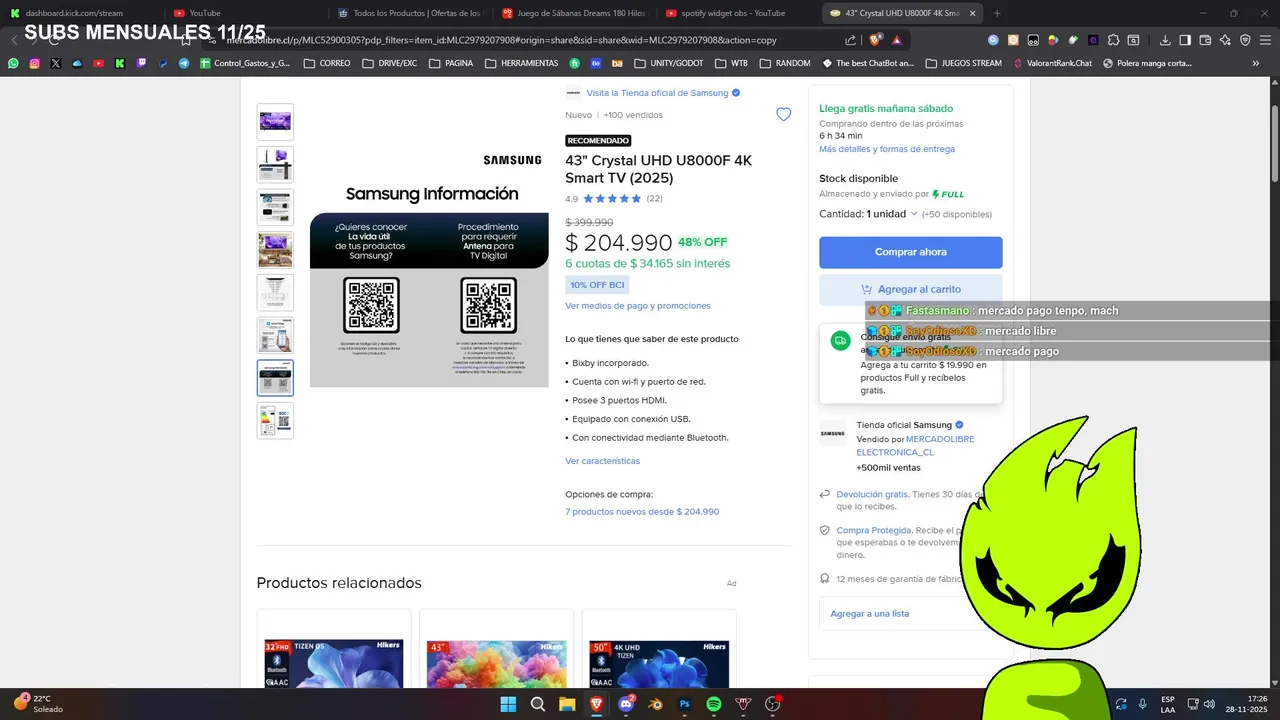Image resolution: width=1280 pixels, height=720 pixels.
Task: Open the ValorantRank.Chat bookmark
Action: tap(1052, 63)
